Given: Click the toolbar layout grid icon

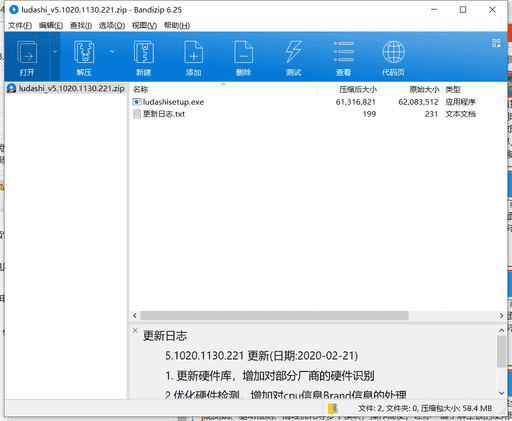Looking at the screenshot, I should click(x=496, y=43).
